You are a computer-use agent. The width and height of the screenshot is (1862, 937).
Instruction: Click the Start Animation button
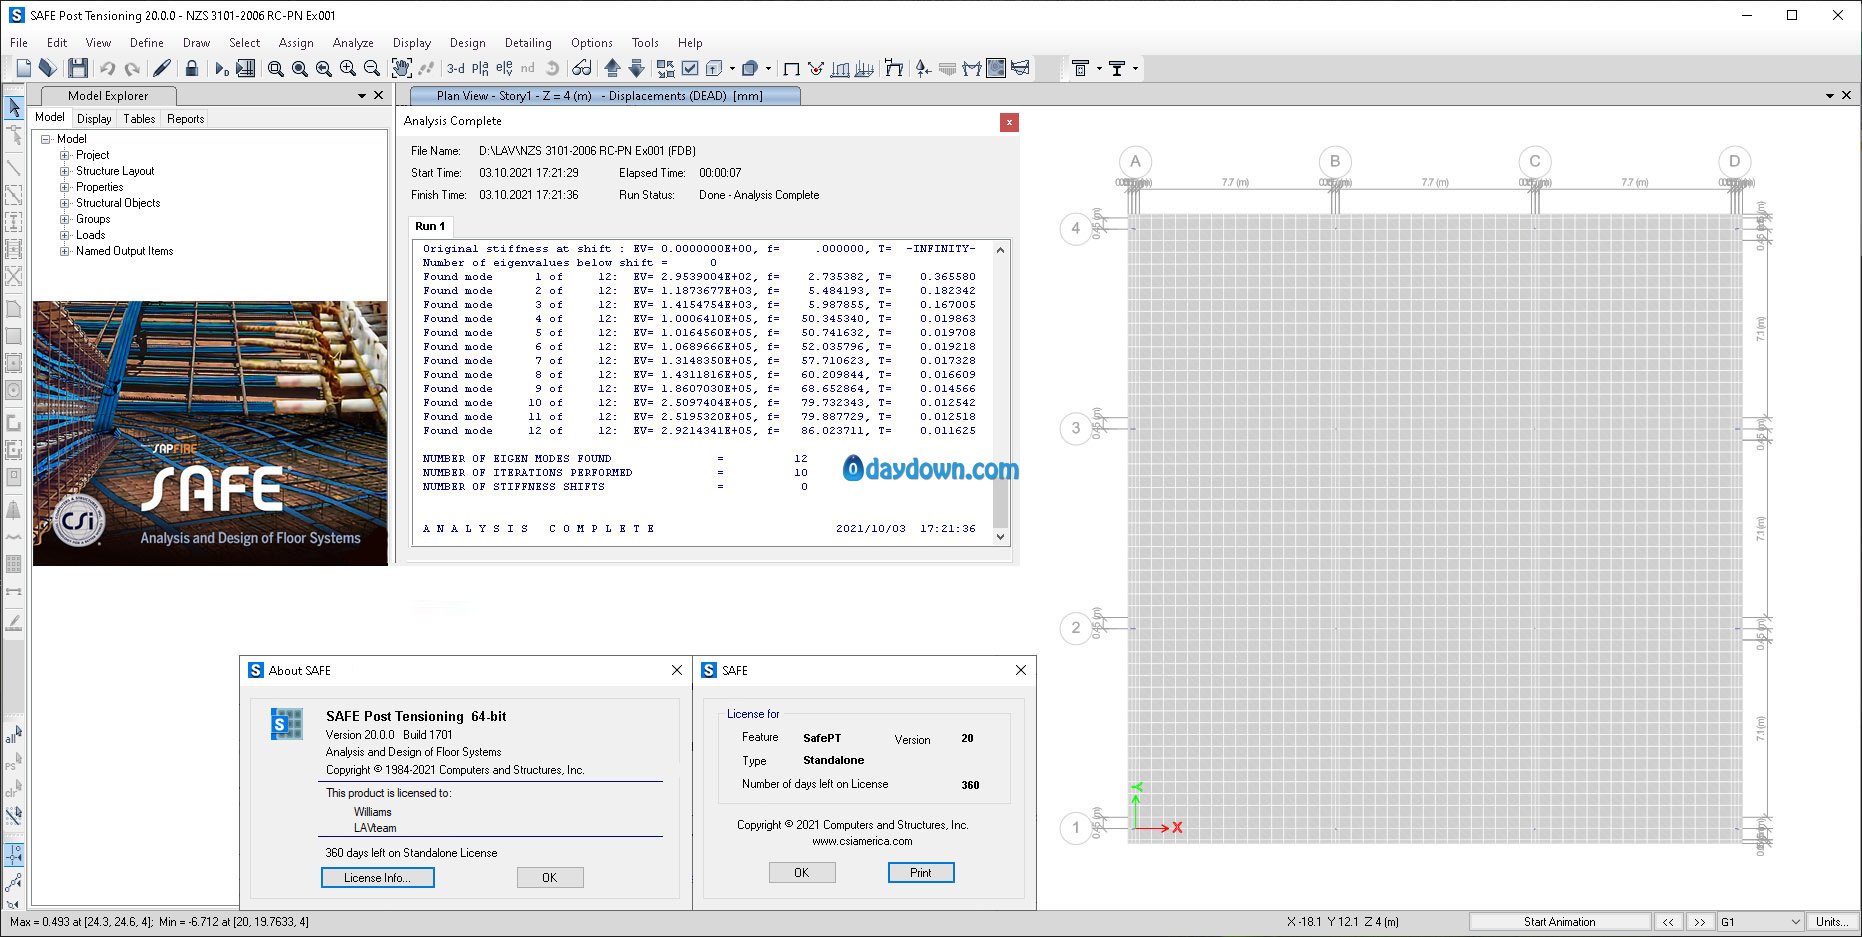click(1560, 922)
